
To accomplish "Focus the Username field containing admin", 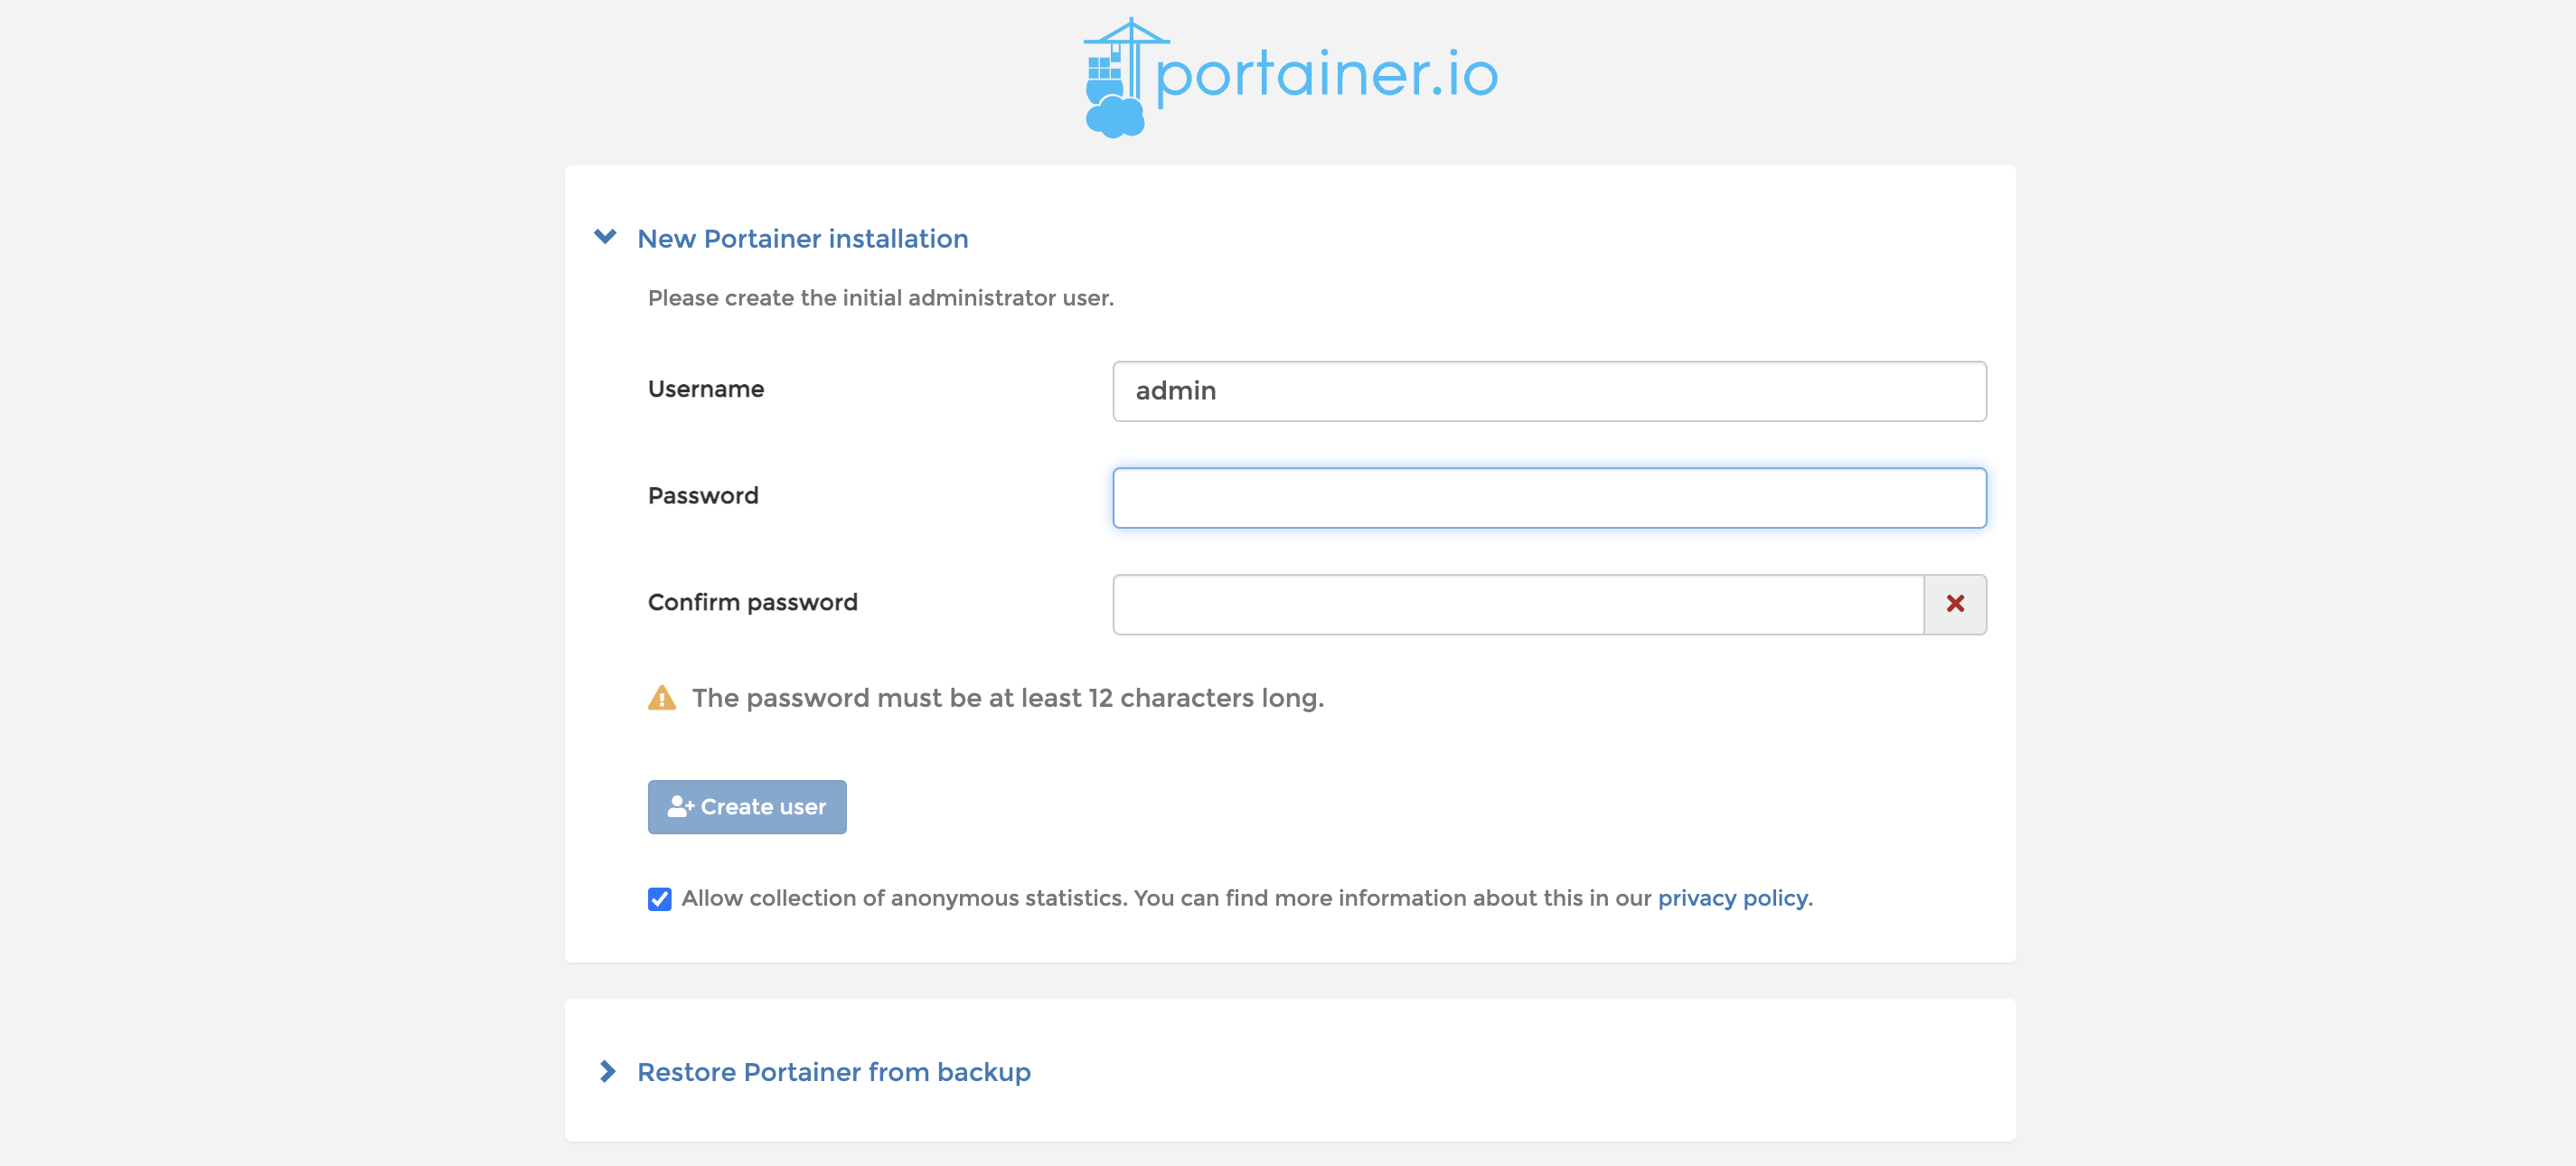I will pos(1548,391).
